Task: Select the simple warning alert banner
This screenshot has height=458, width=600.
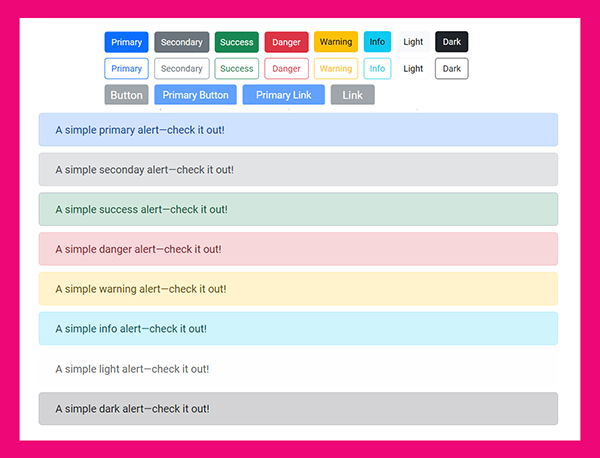Action: [298, 289]
